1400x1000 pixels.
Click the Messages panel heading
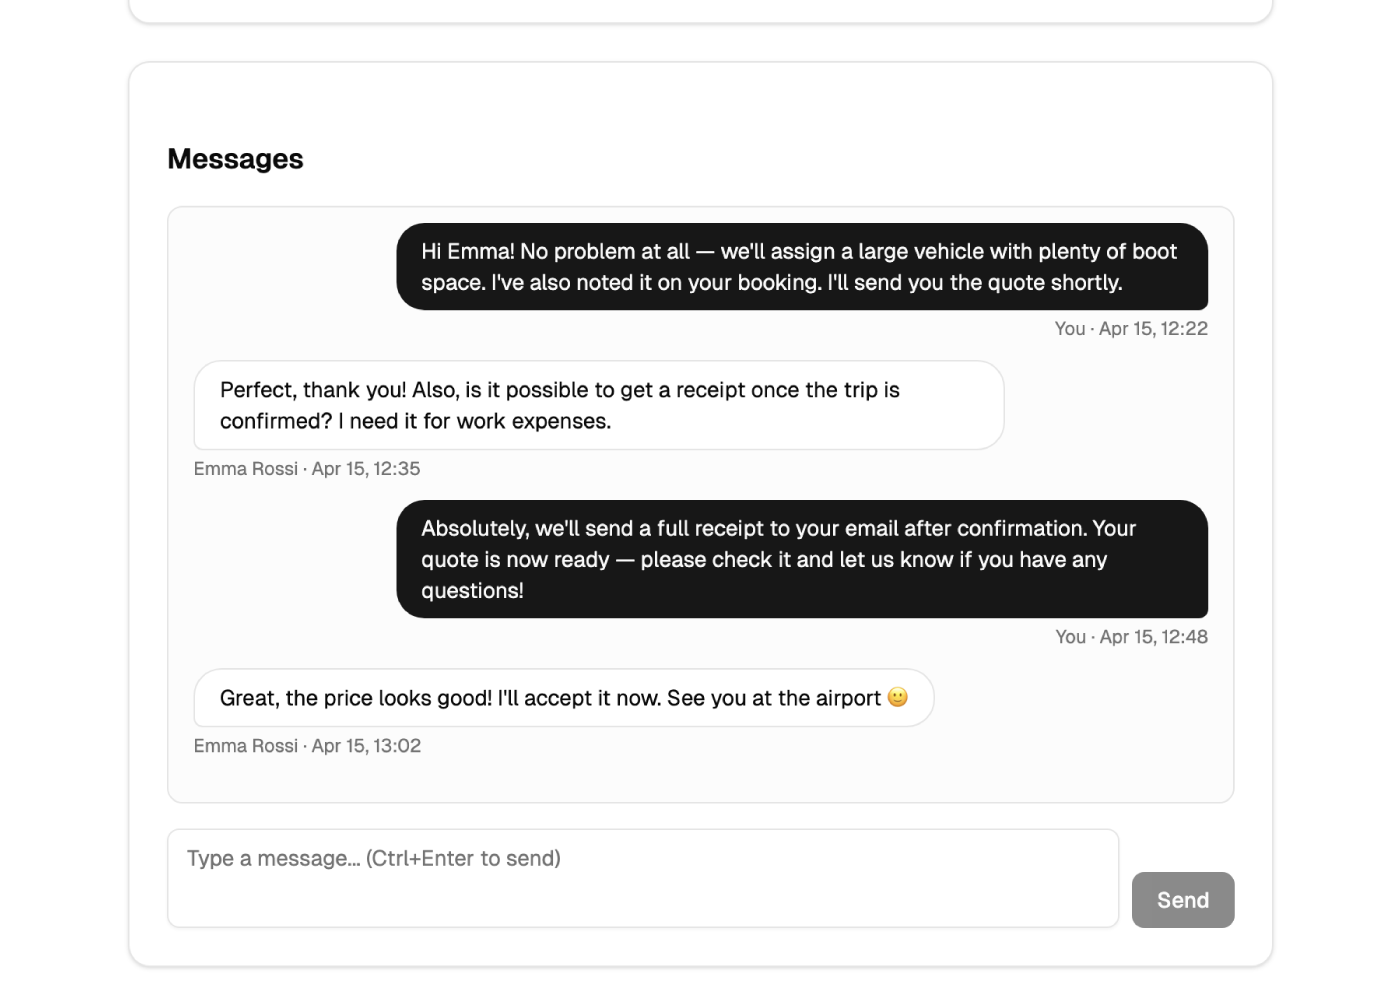coord(235,158)
